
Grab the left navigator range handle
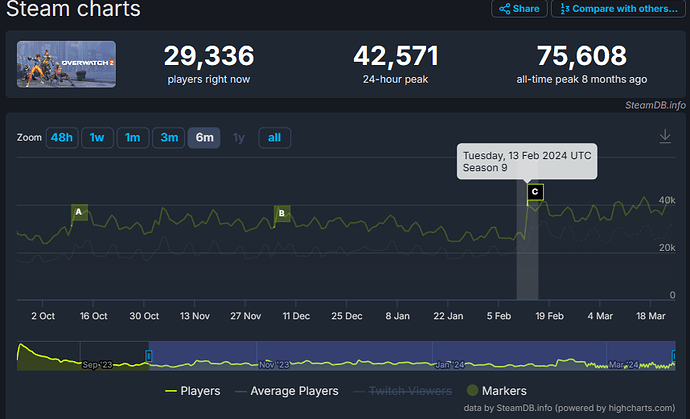click(x=149, y=356)
